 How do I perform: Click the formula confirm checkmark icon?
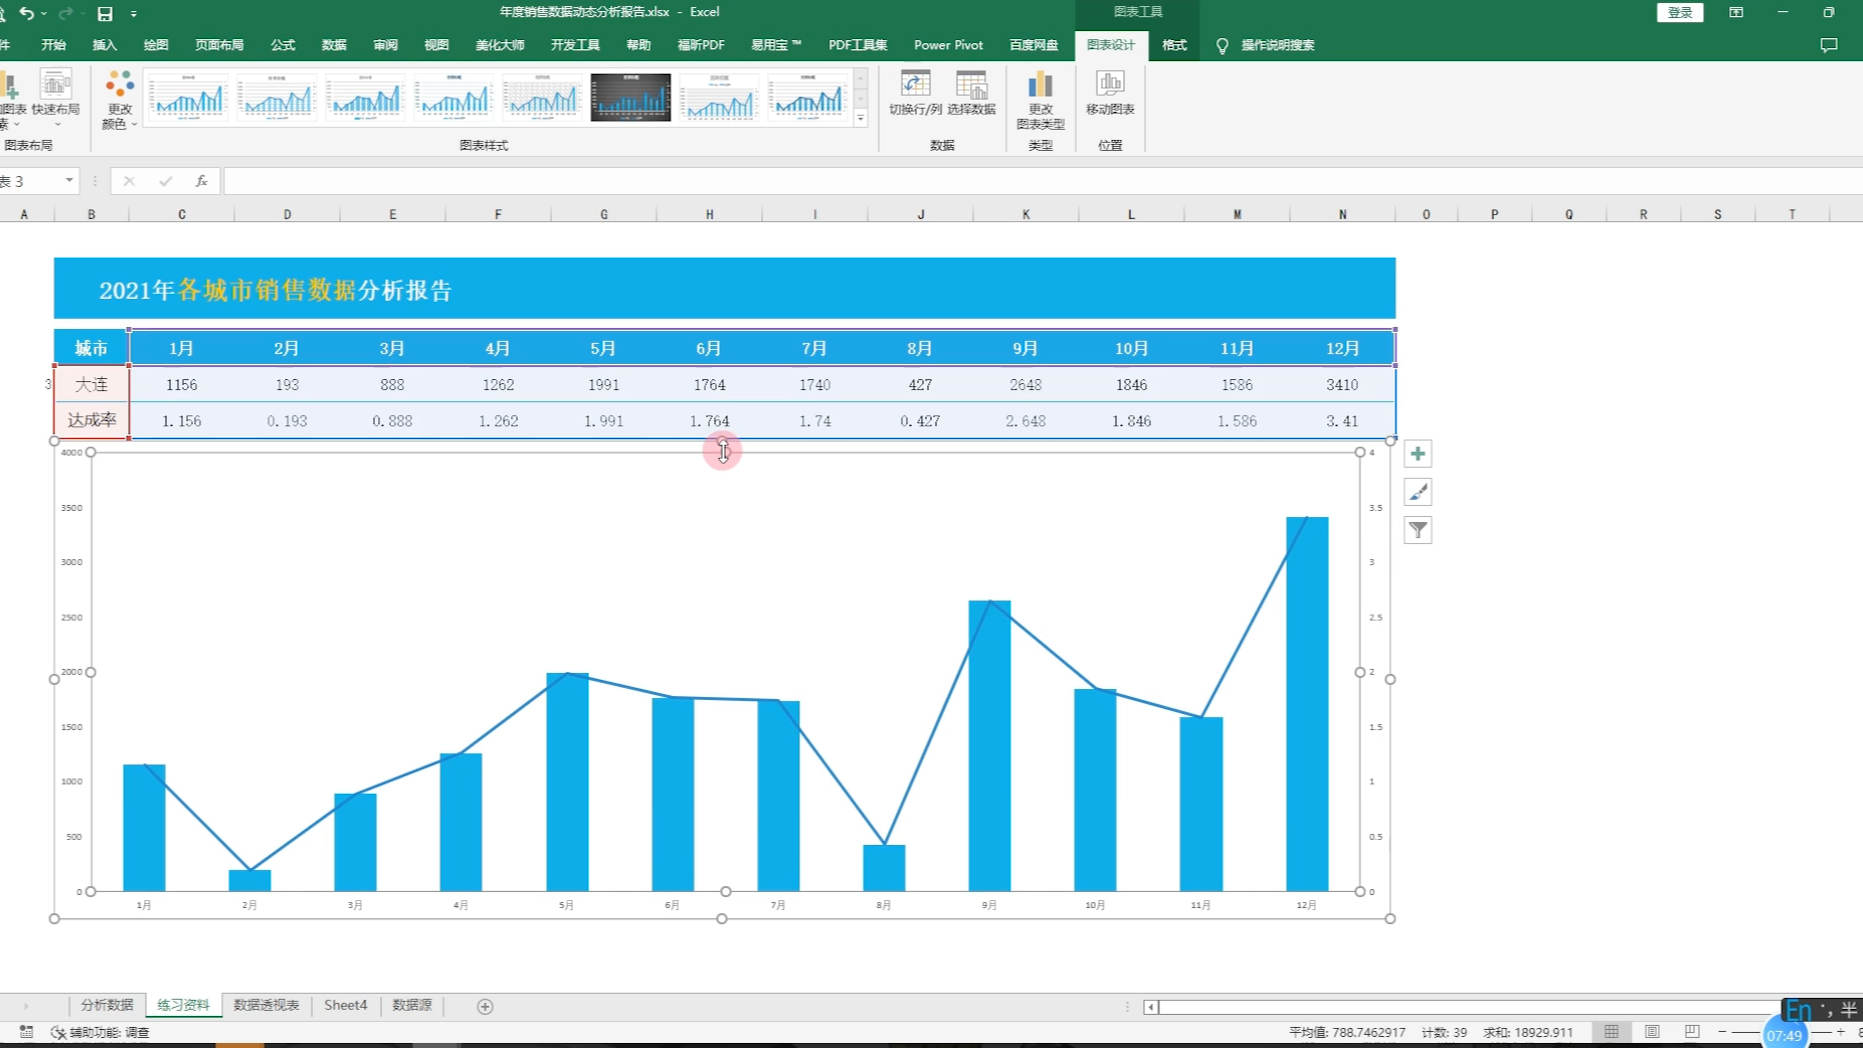click(x=165, y=181)
